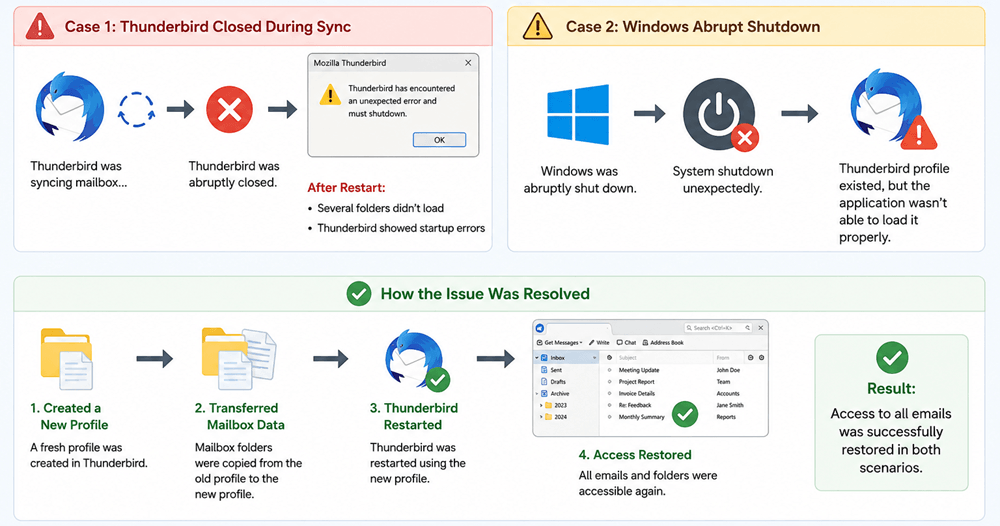The height and width of the screenshot is (526, 1000).
Task: Click the Thunderbird logo above 'syncing mailbox'
Action: 70,107
